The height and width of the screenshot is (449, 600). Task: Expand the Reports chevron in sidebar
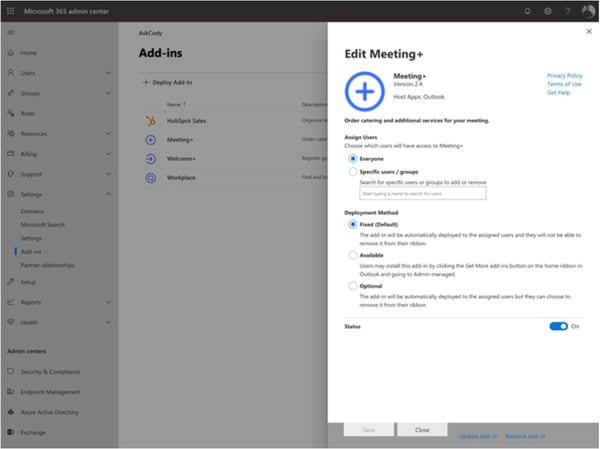(109, 302)
